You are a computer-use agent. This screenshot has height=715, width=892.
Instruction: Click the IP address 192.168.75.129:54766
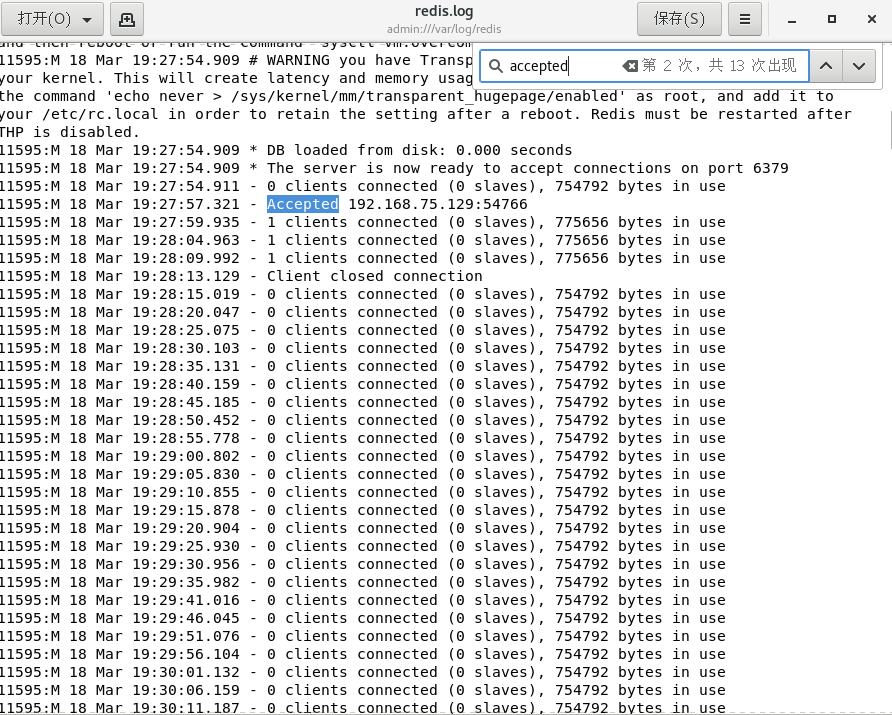pos(437,204)
